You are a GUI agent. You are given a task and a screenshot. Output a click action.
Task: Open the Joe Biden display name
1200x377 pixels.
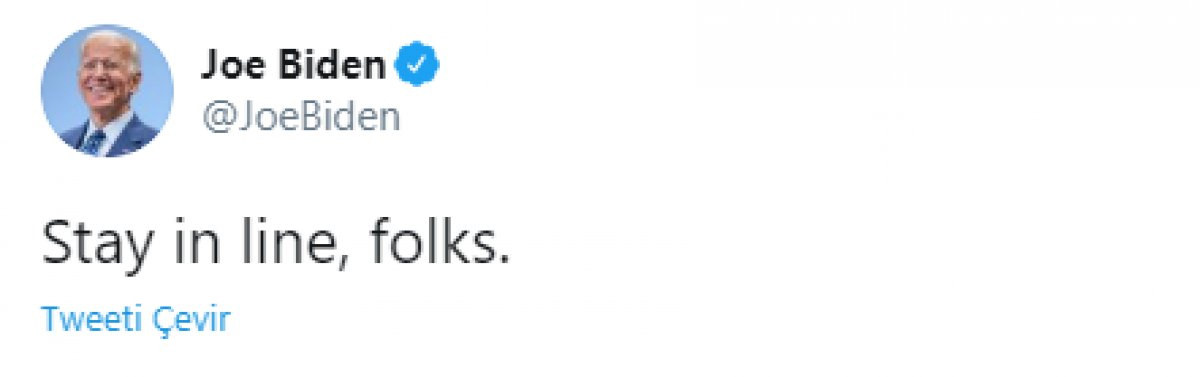click(x=293, y=68)
